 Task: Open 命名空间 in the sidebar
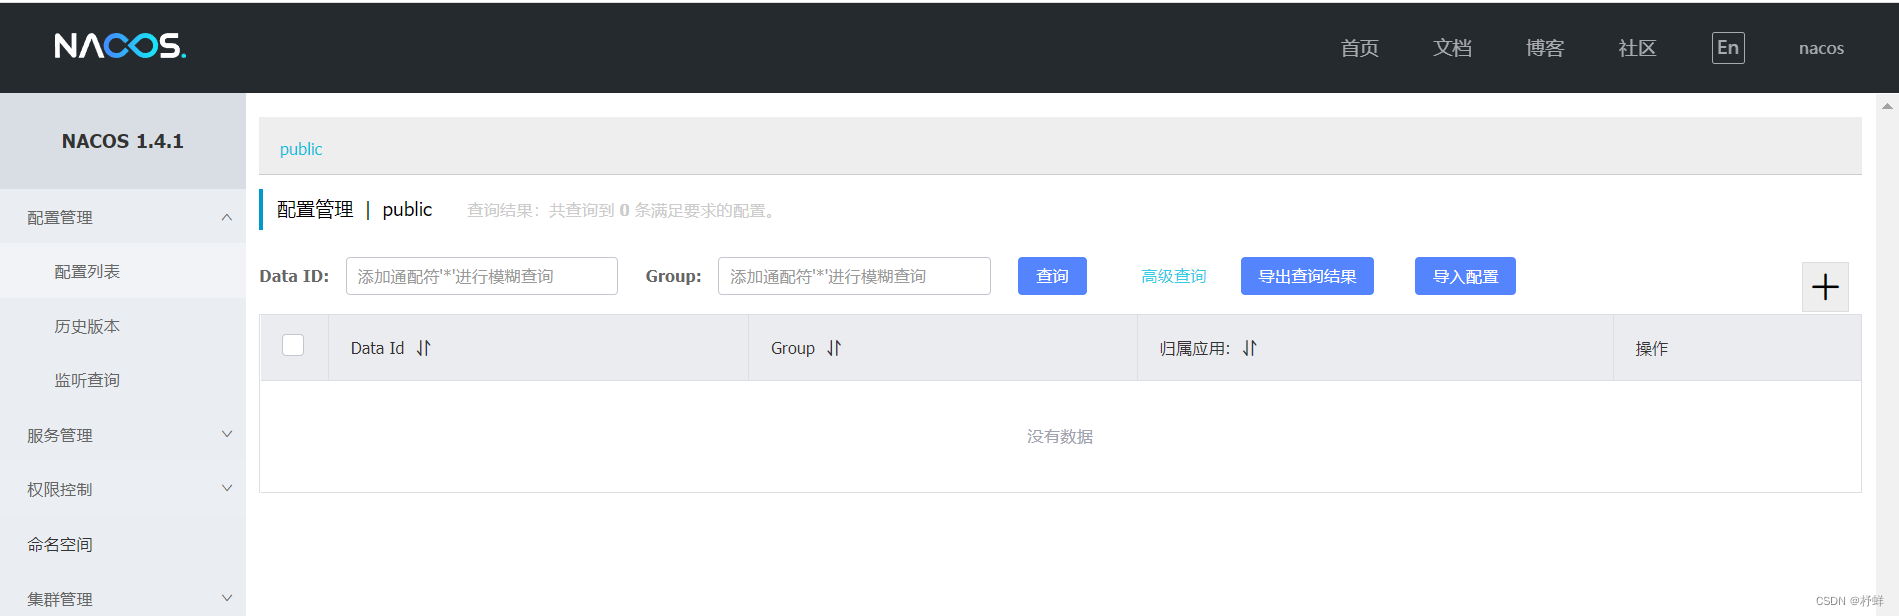click(x=123, y=544)
